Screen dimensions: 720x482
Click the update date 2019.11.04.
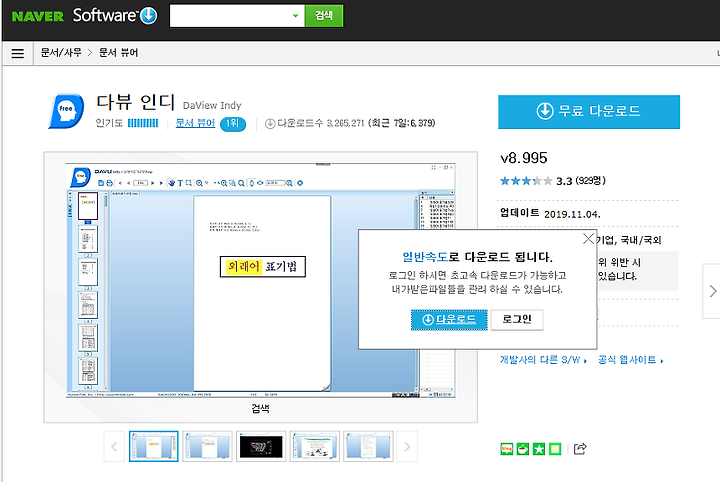click(572, 214)
